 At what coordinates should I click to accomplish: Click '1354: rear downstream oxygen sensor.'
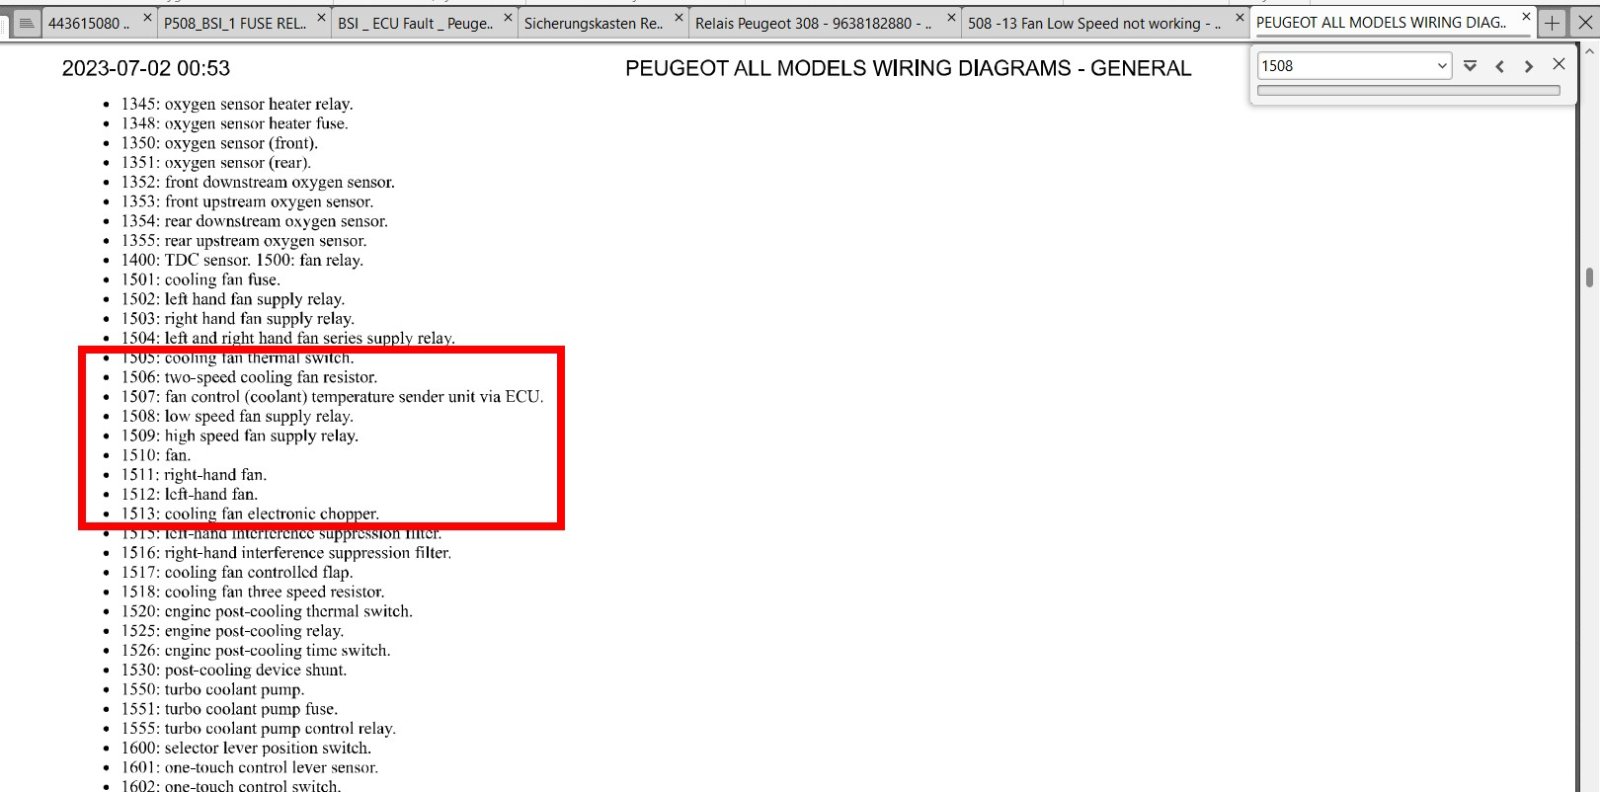pos(254,221)
